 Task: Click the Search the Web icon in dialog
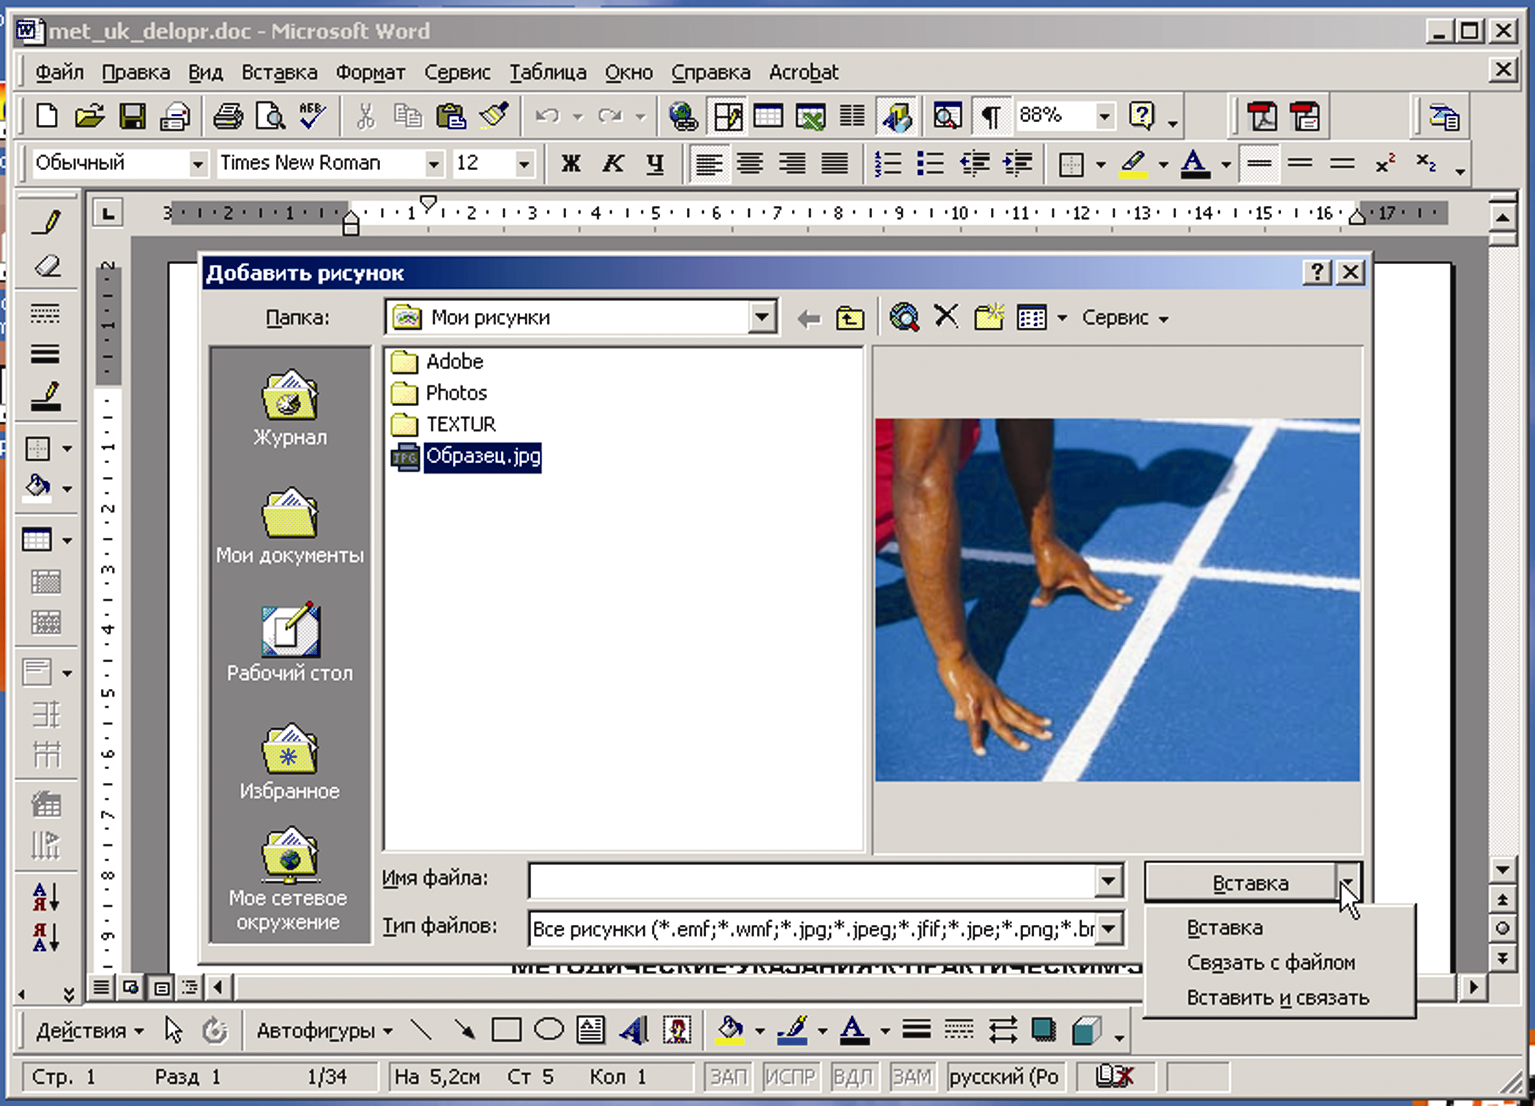pos(904,318)
